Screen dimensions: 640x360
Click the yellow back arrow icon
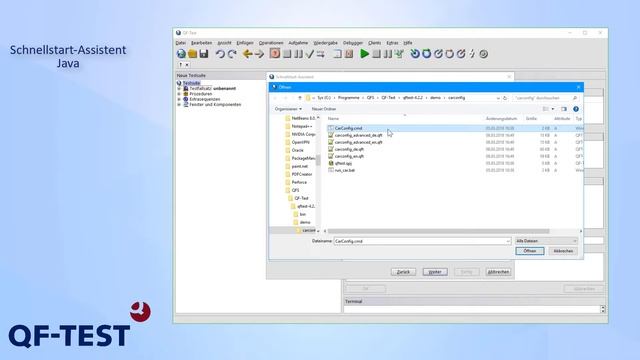tap(247, 53)
